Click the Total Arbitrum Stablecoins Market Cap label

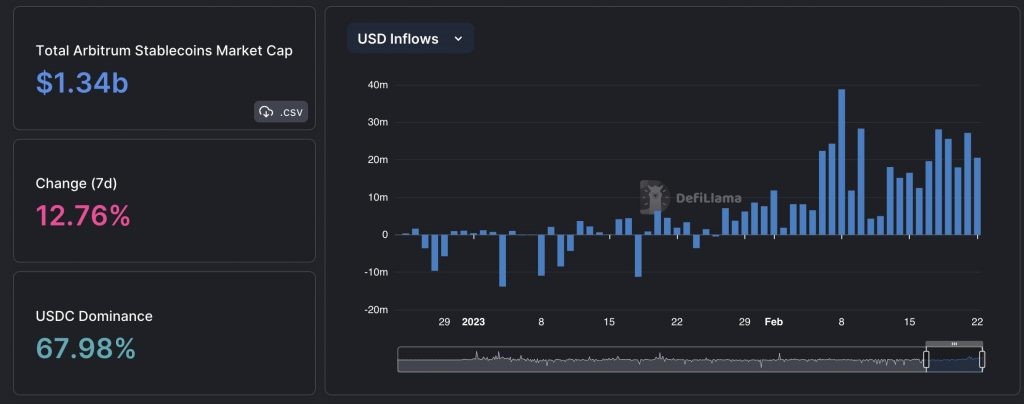[x=164, y=51]
